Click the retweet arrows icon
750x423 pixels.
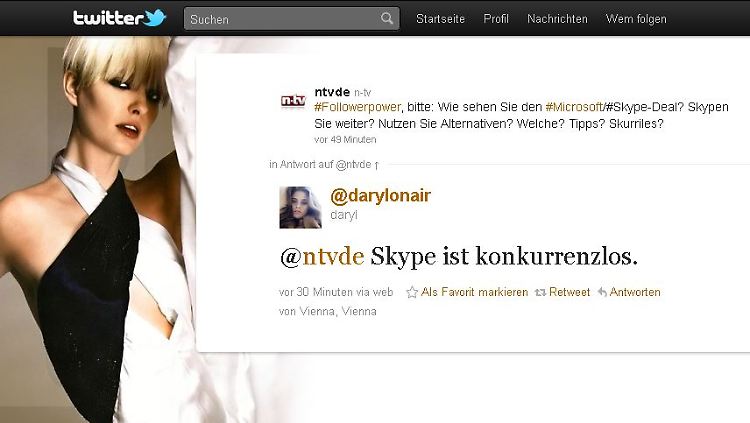click(540, 292)
